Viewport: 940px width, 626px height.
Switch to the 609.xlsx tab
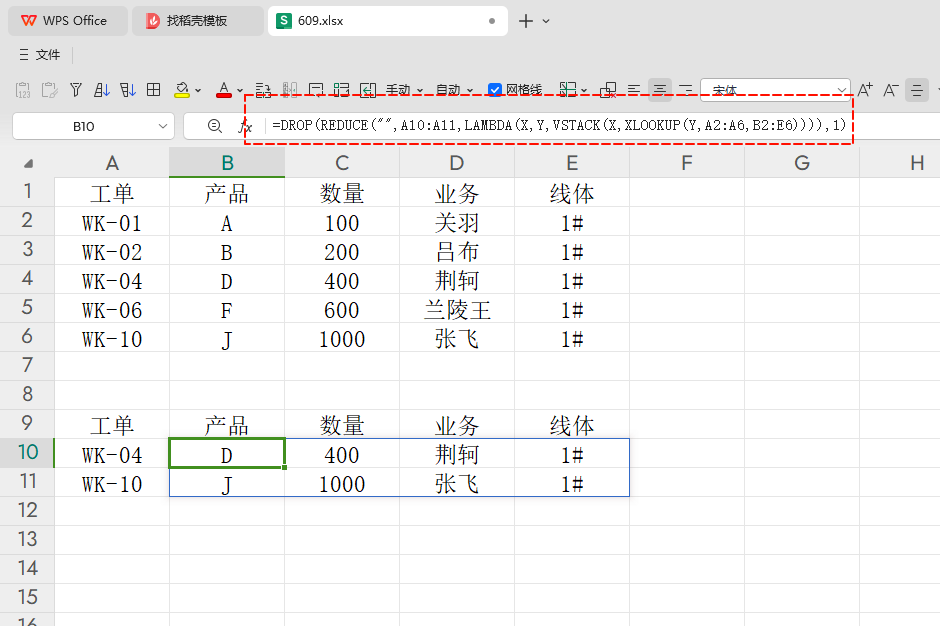tap(387, 21)
